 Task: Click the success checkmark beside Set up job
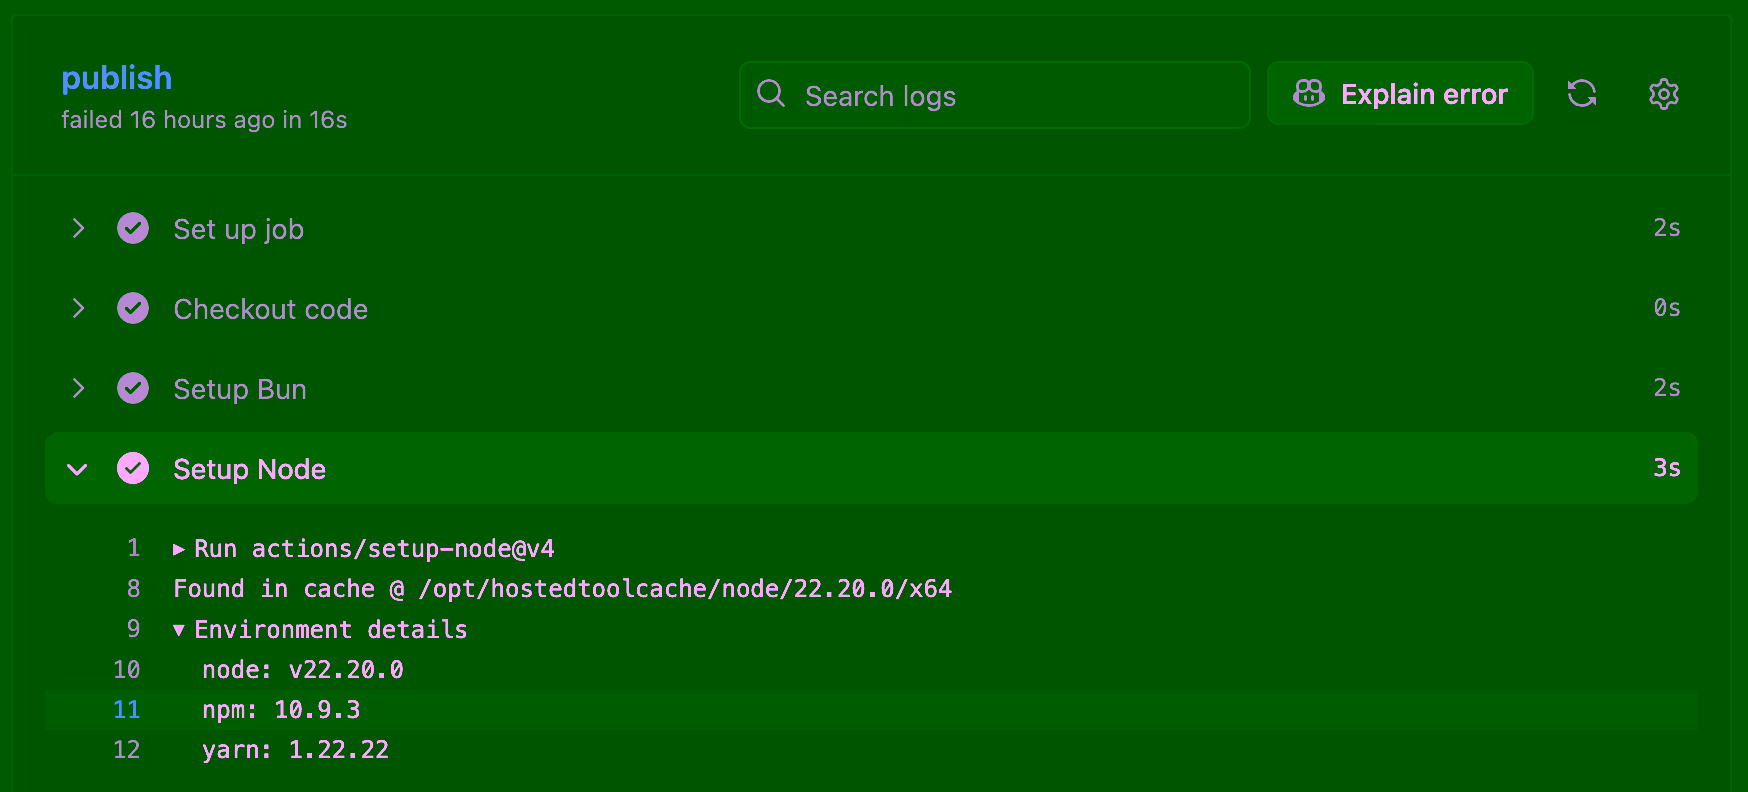[133, 228]
